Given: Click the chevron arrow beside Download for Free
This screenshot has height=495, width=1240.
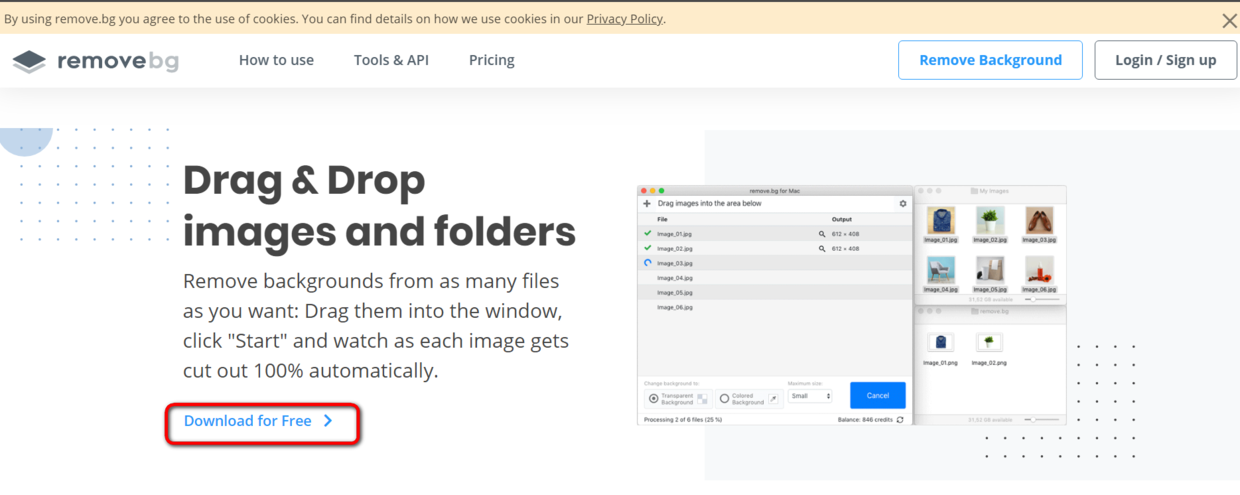Looking at the screenshot, I should tap(328, 421).
